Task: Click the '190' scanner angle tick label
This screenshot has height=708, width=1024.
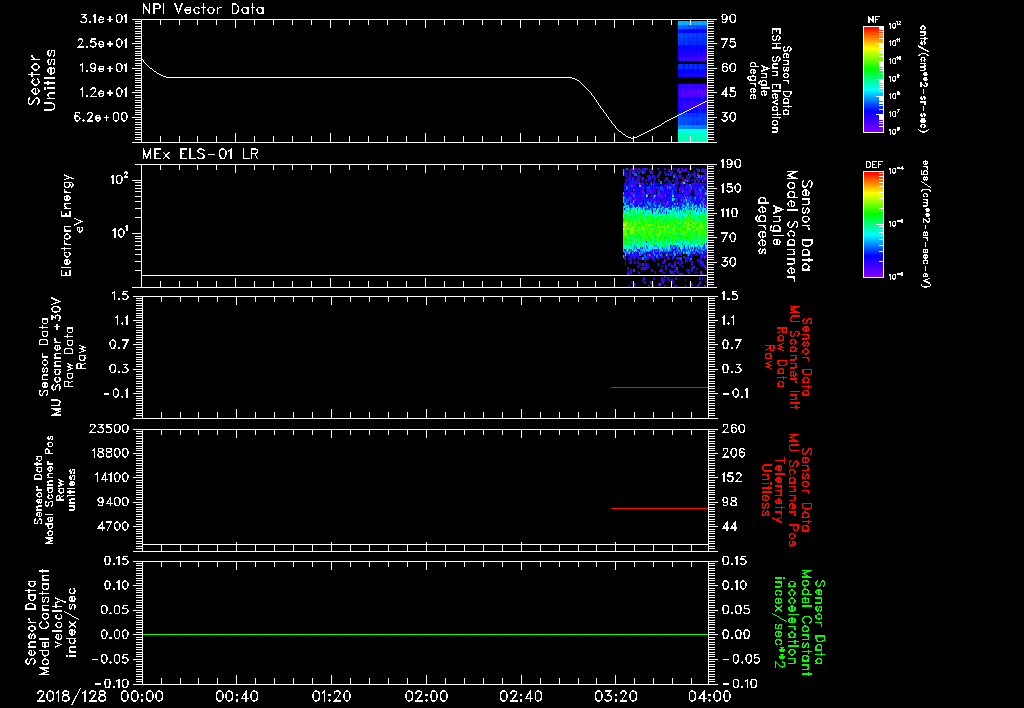Action: pyautogui.click(x=733, y=164)
